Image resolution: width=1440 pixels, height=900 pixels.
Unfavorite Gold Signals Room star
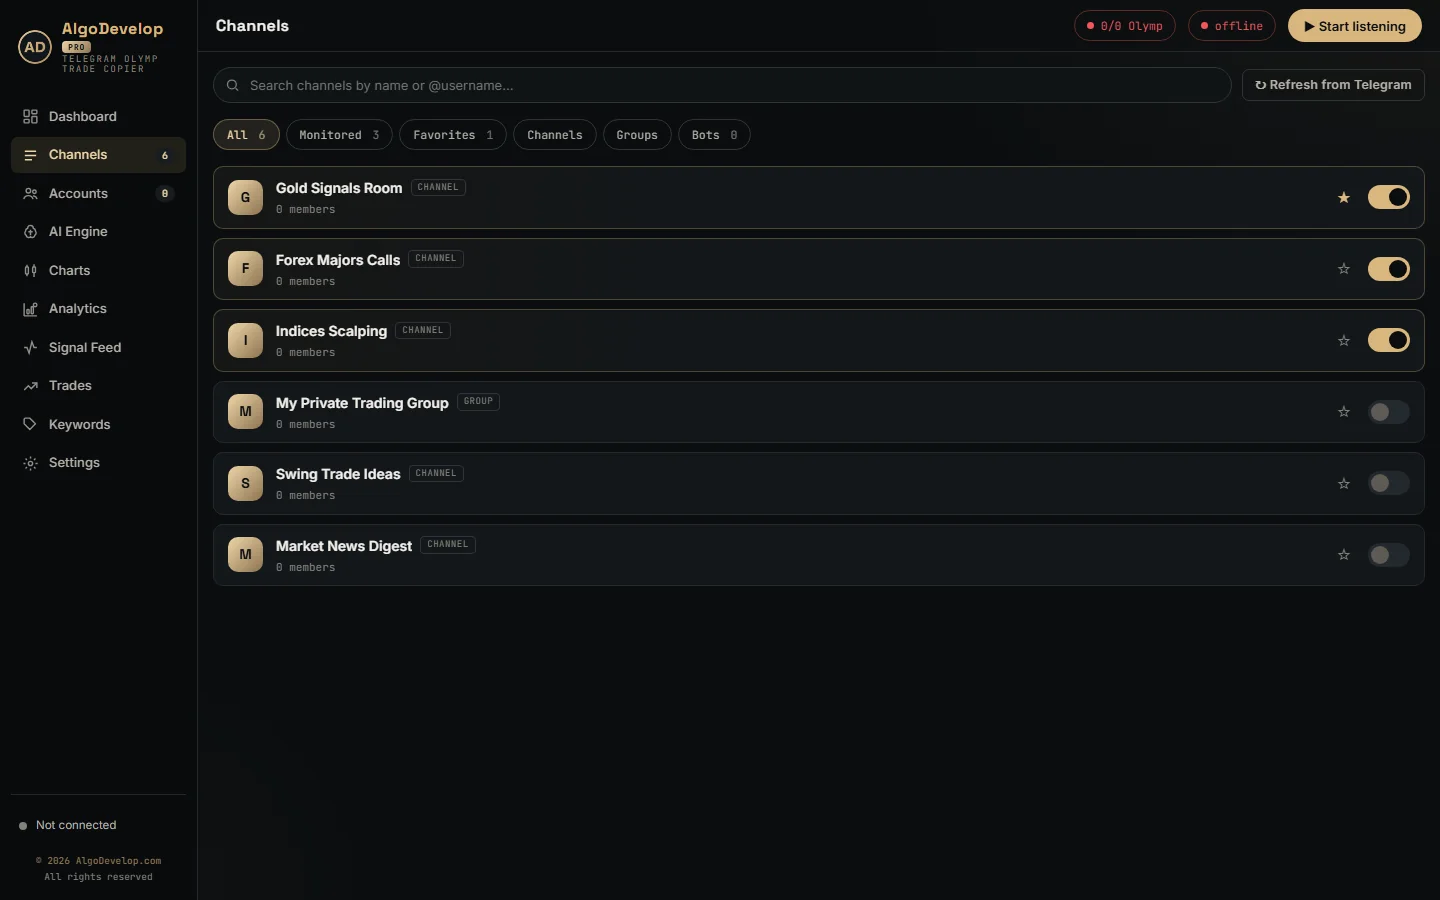tap(1344, 198)
